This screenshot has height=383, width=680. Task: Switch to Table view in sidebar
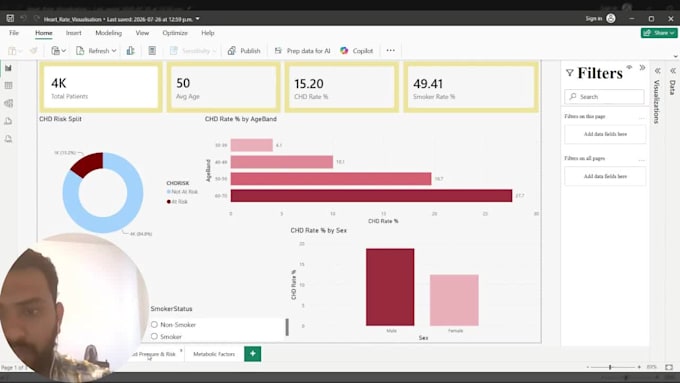pyautogui.click(x=8, y=85)
